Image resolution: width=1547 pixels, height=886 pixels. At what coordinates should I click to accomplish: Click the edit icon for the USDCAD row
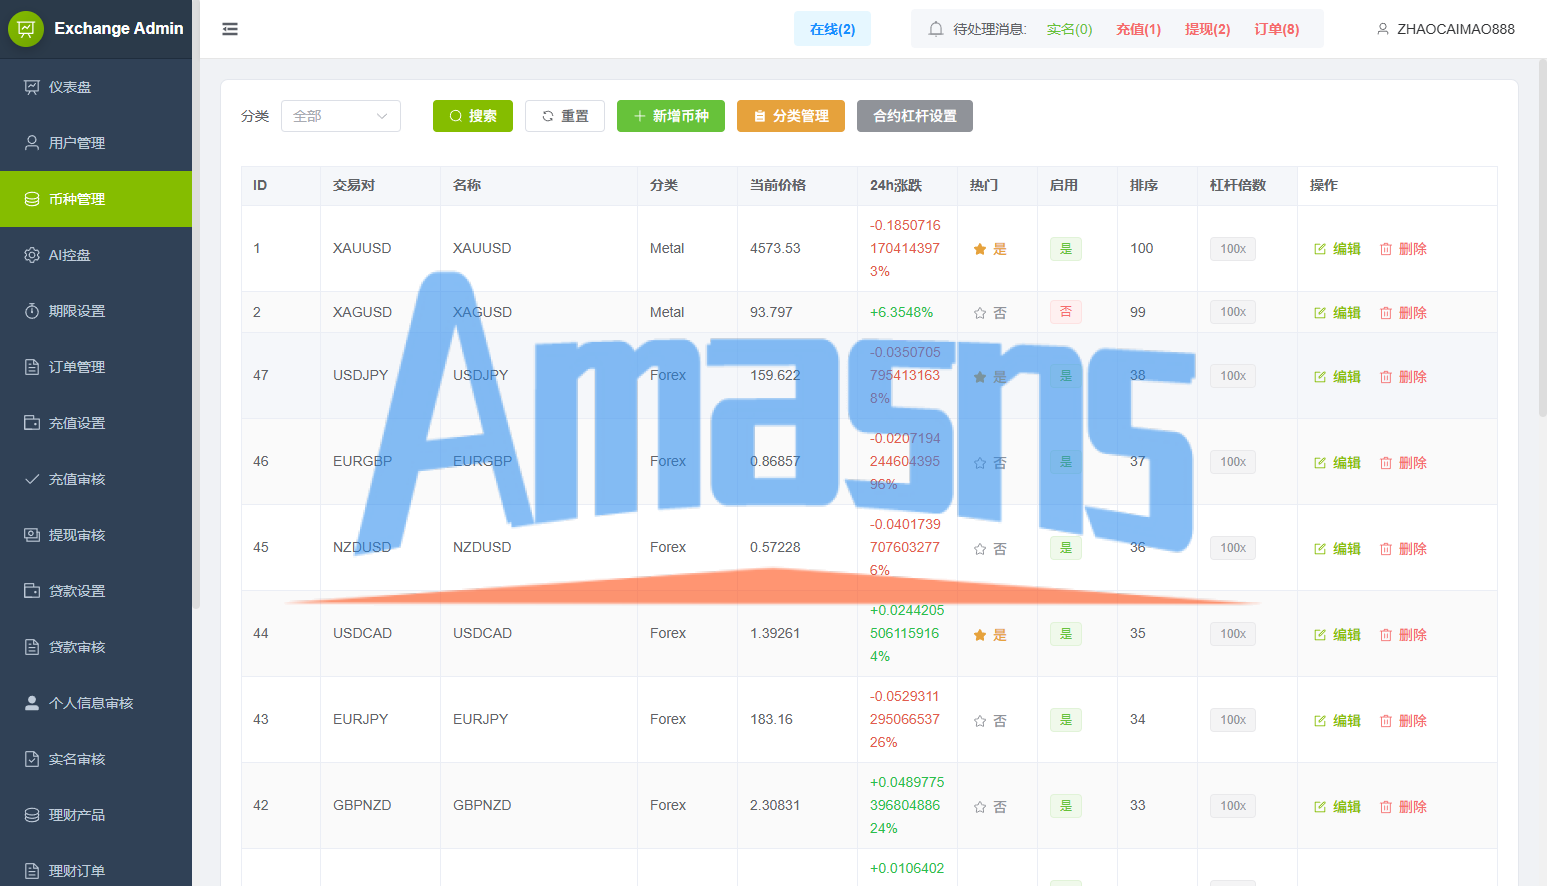1320,635
